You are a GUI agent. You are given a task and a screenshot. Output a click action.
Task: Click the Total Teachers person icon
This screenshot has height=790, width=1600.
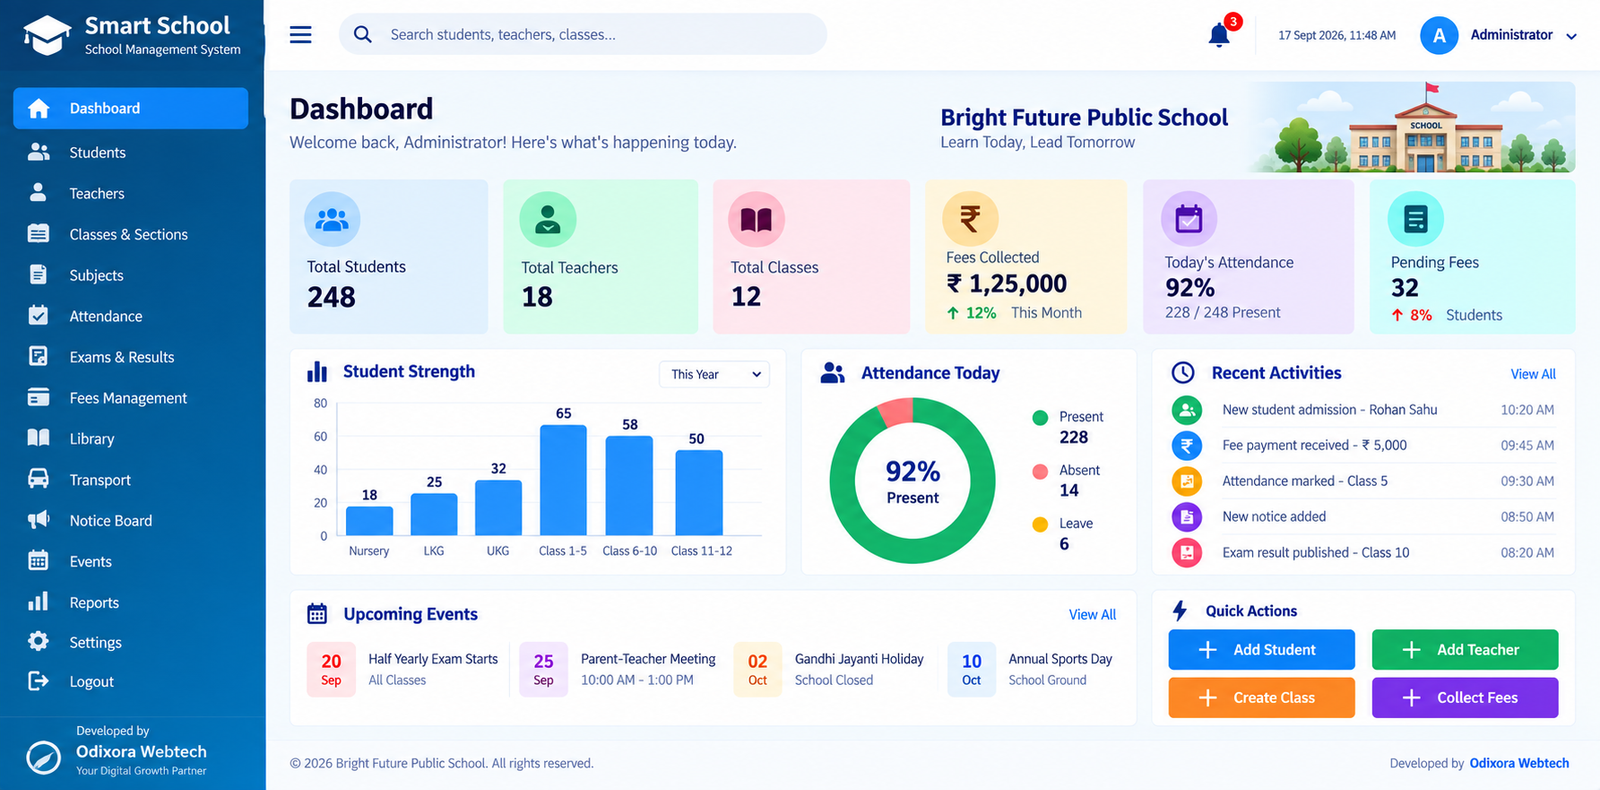548,219
